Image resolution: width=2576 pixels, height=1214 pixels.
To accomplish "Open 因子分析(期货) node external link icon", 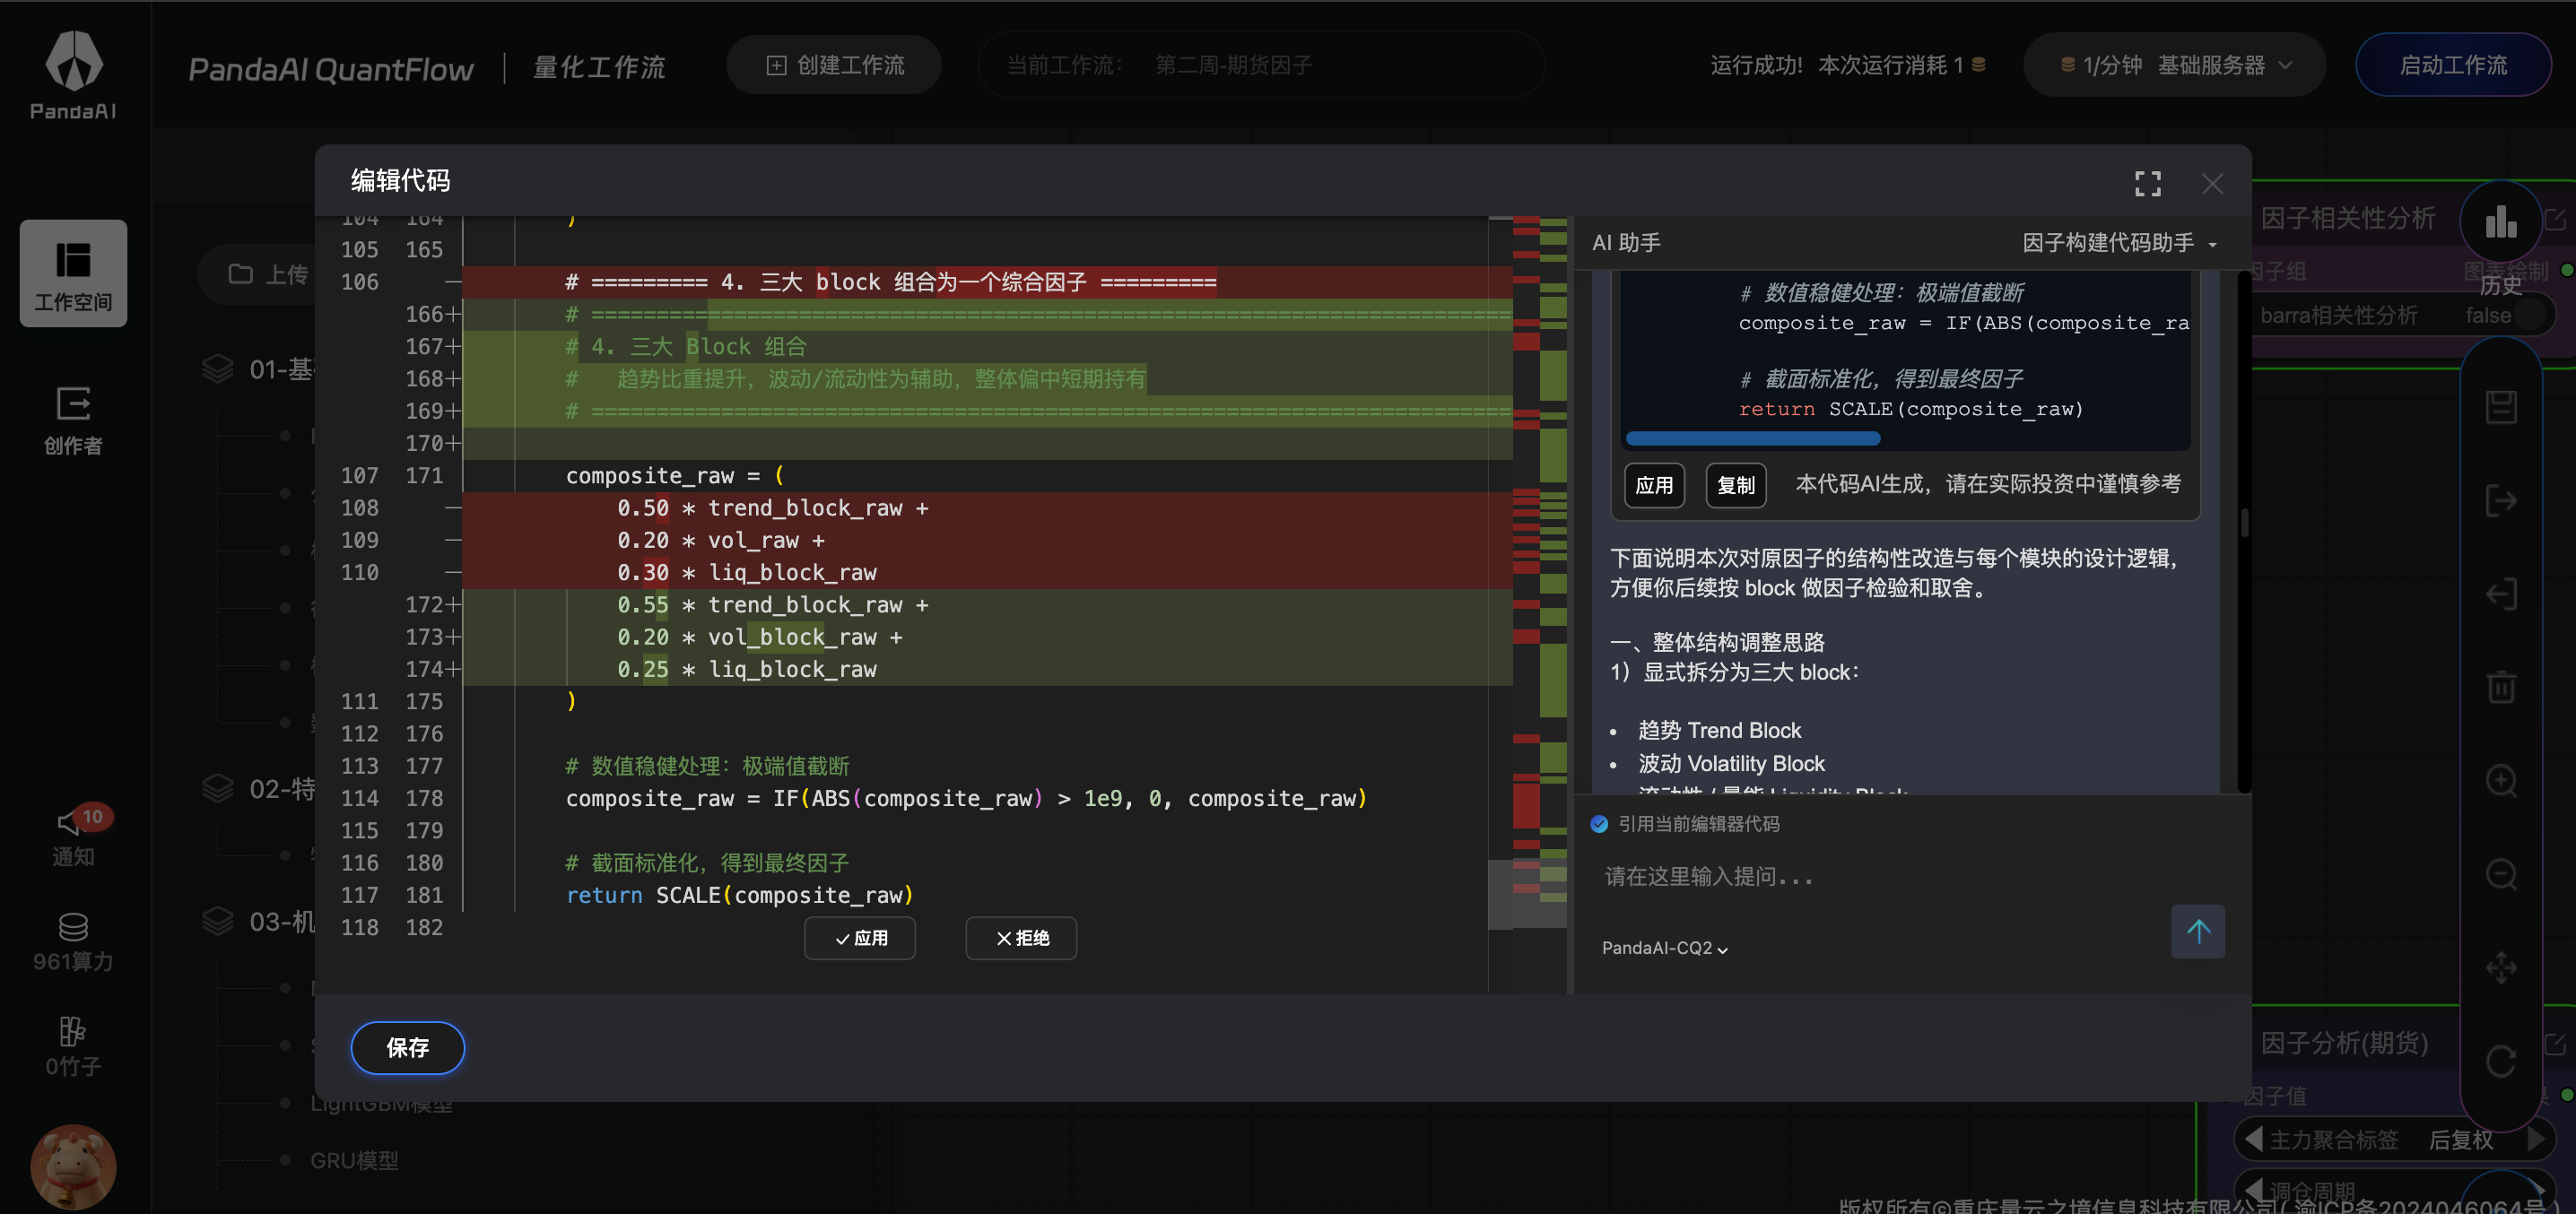I will (2555, 1044).
